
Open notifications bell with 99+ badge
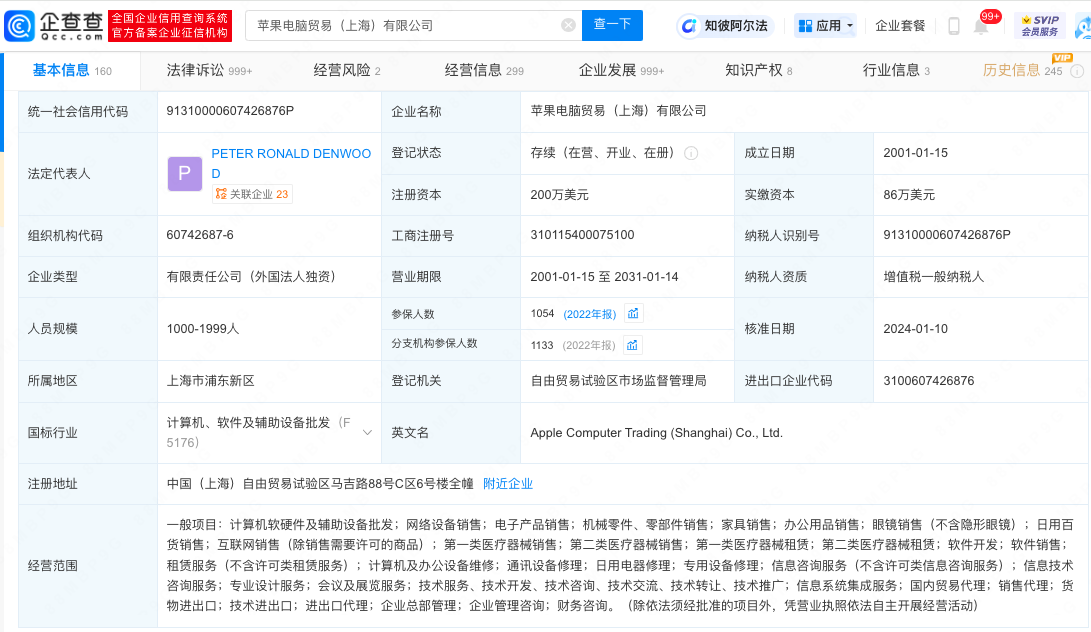click(981, 26)
